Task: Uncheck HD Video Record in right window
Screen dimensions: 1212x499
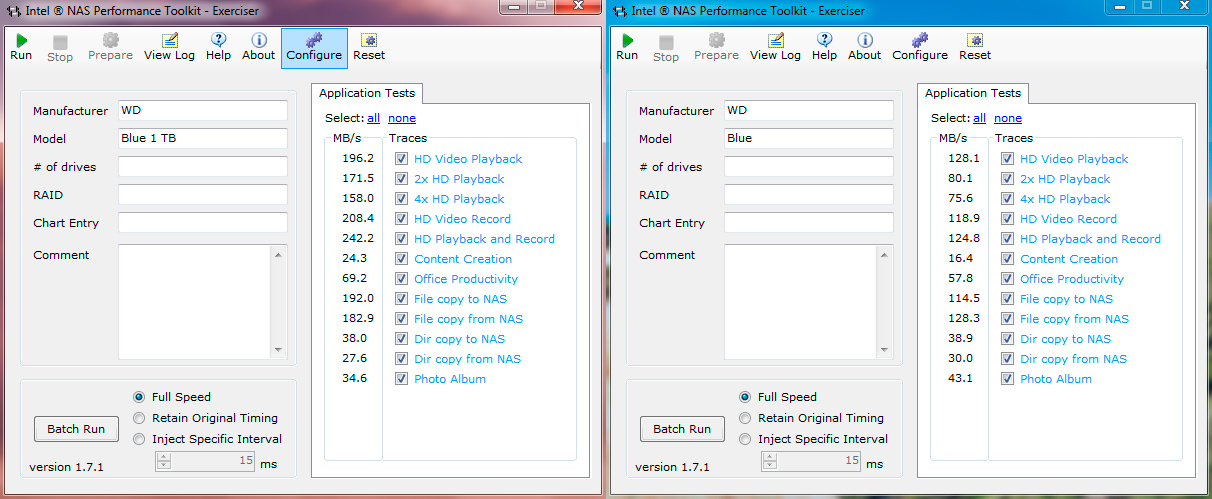Action: 1007,219
